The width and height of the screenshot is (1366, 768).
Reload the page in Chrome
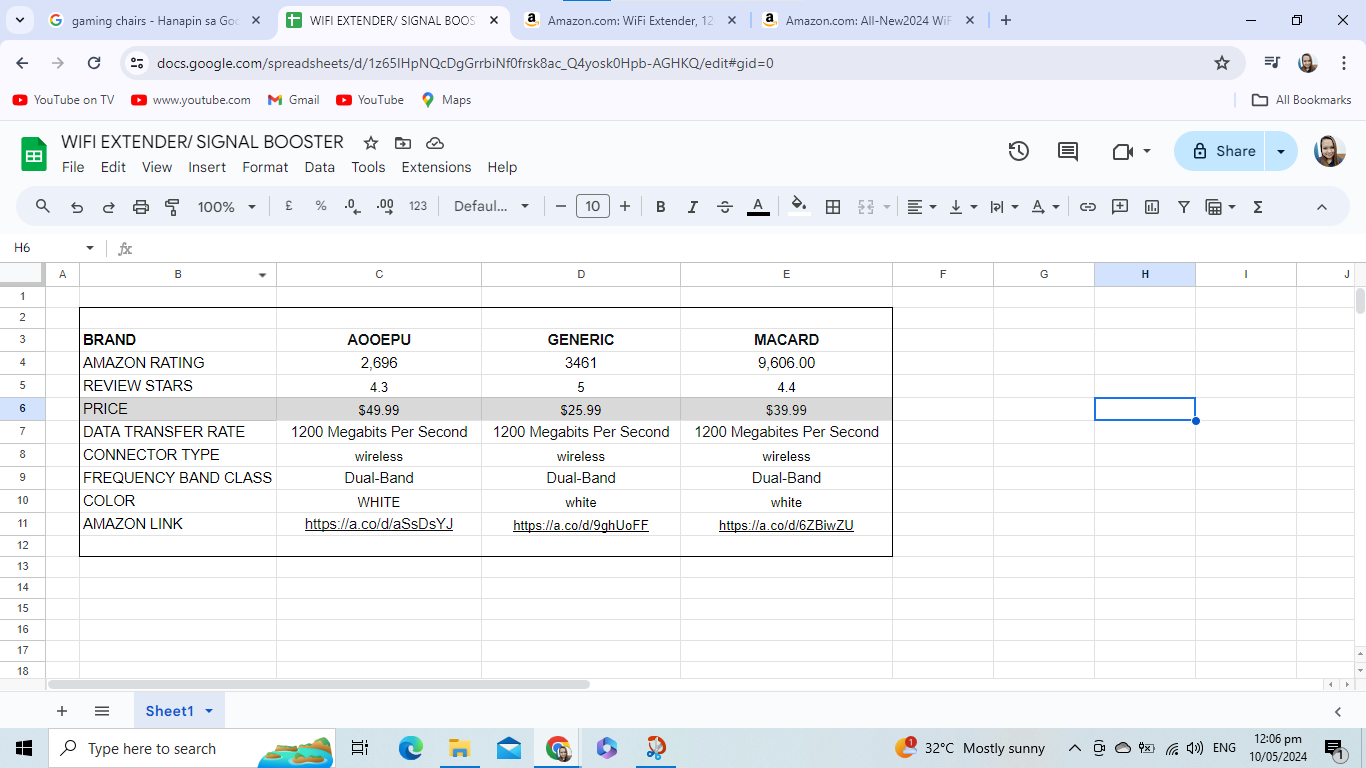pyautogui.click(x=94, y=63)
